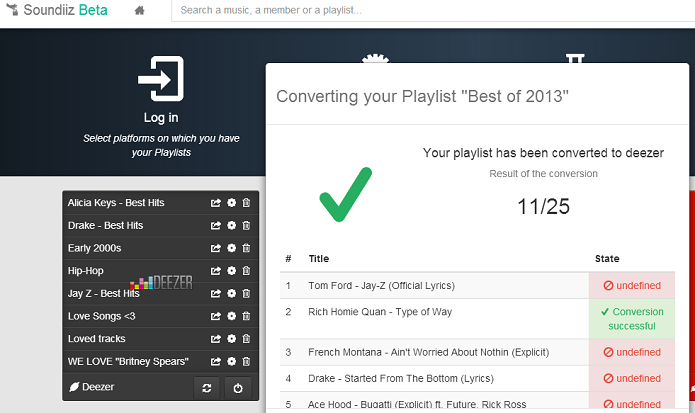Image resolution: width=695 pixels, height=413 pixels.
Task: Click share icon for Hip-Hop playlist
Action: [x=215, y=270]
